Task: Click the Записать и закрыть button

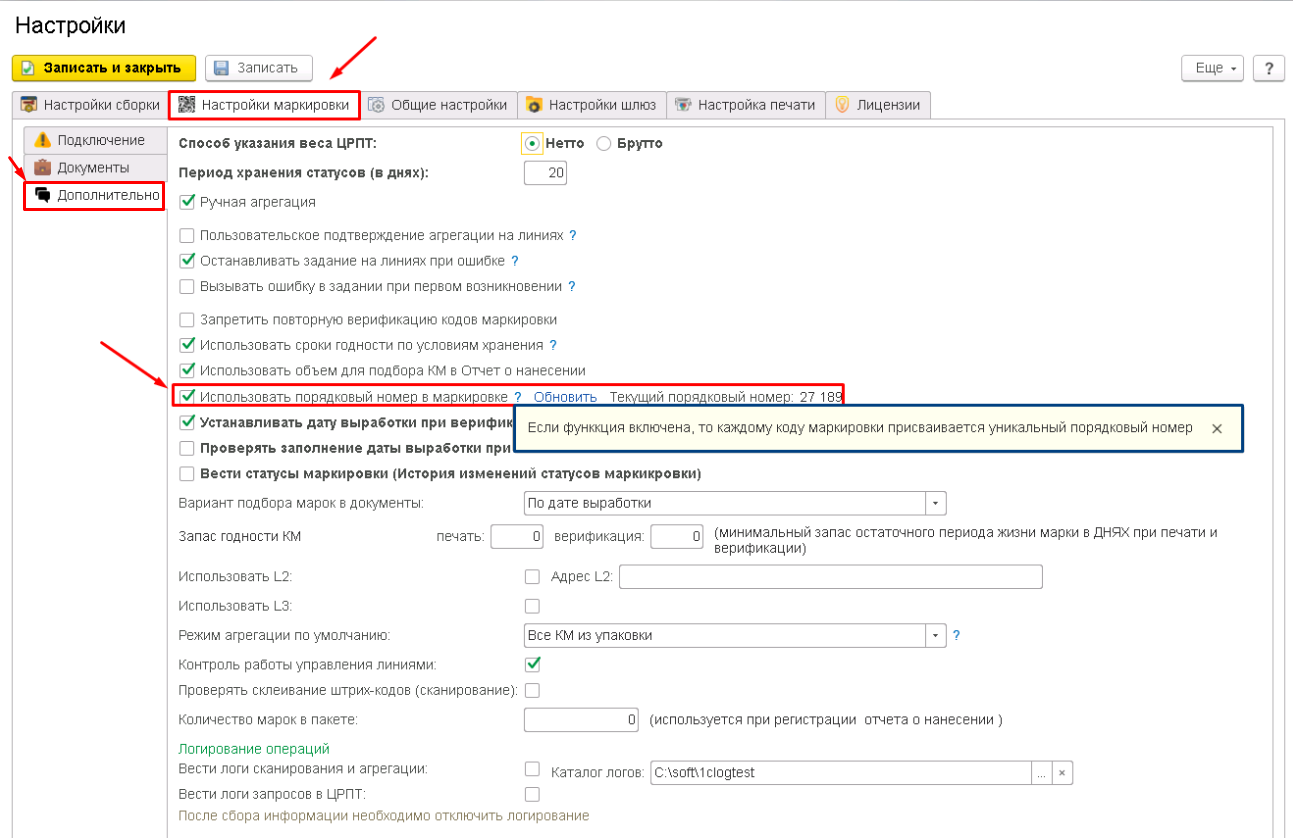Action: (x=104, y=68)
